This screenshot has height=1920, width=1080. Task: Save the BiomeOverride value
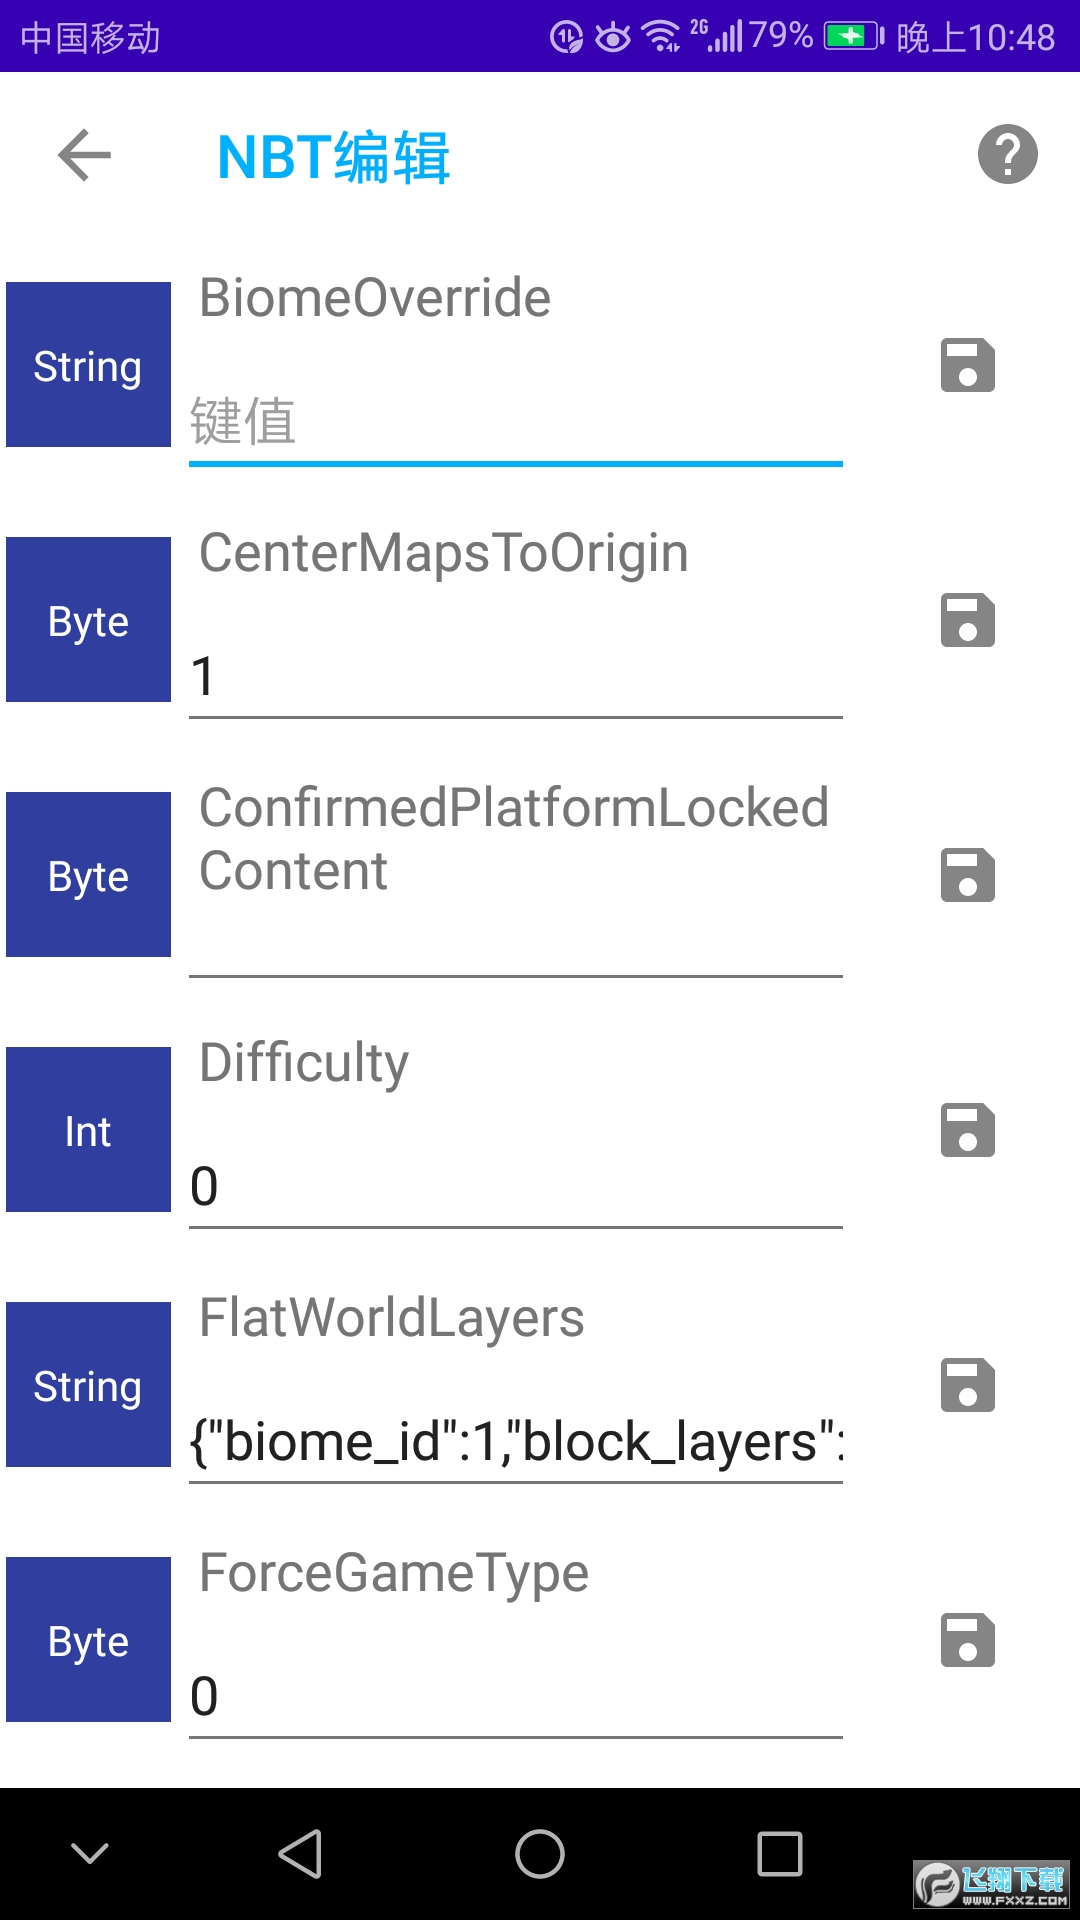(x=967, y=366)
